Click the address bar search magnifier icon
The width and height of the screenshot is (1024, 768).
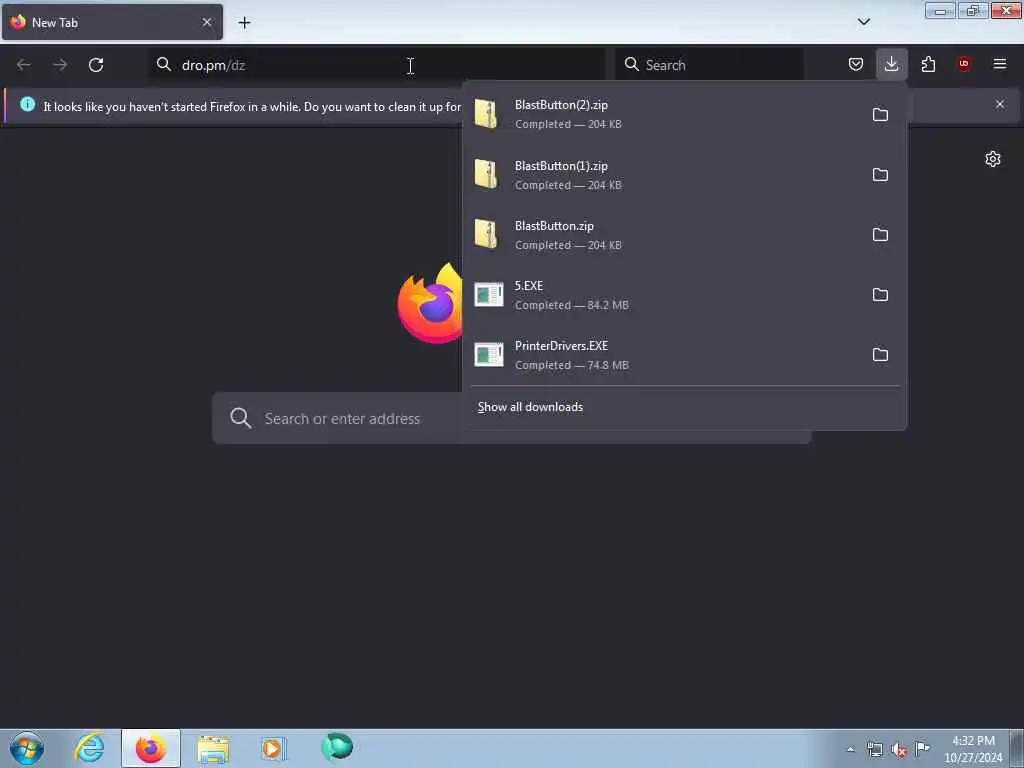(164, 64)
